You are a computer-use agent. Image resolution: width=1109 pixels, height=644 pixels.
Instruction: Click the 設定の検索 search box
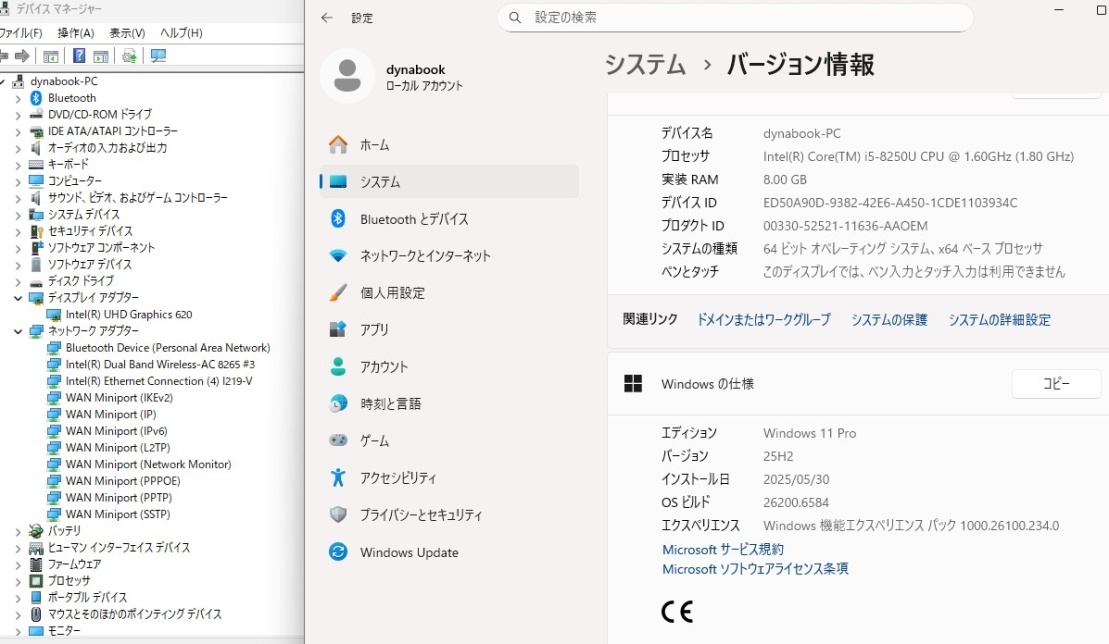point(735,18)
